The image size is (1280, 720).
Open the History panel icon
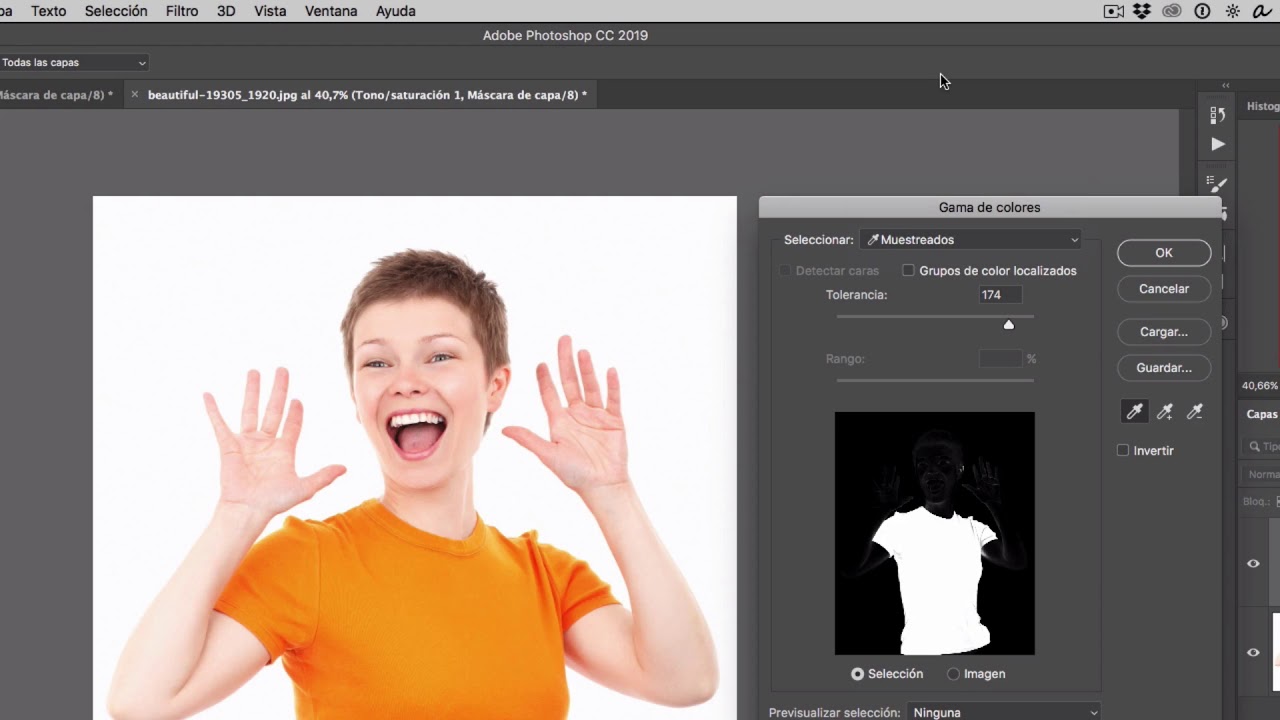tap(1217, 115)
